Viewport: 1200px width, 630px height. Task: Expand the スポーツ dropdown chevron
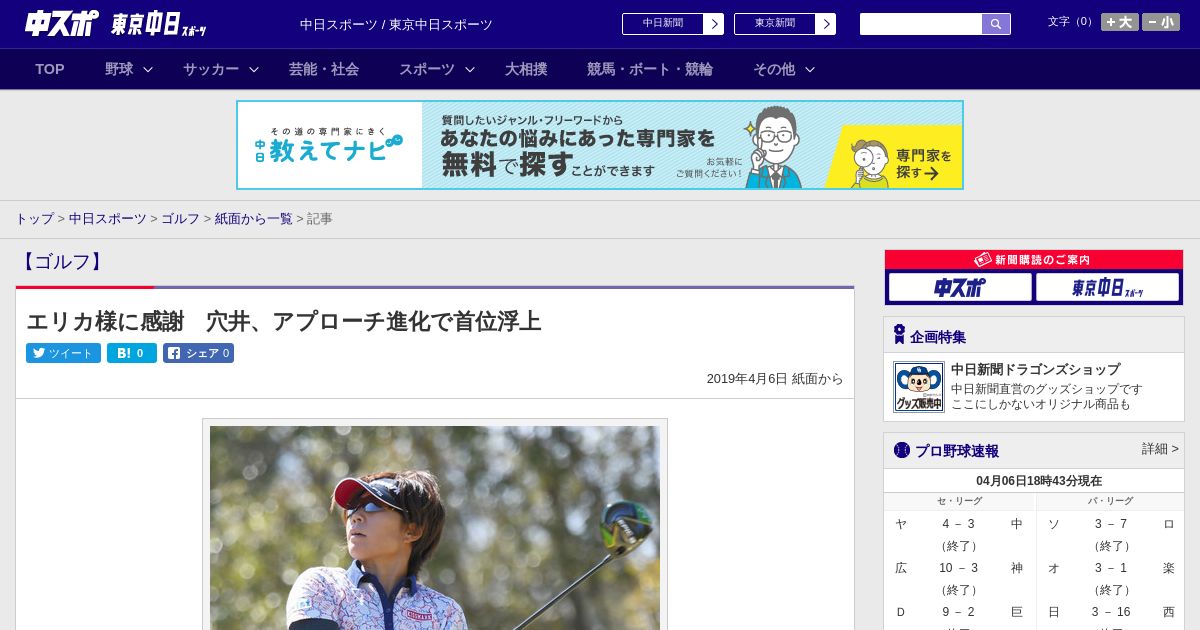[470, 69]
